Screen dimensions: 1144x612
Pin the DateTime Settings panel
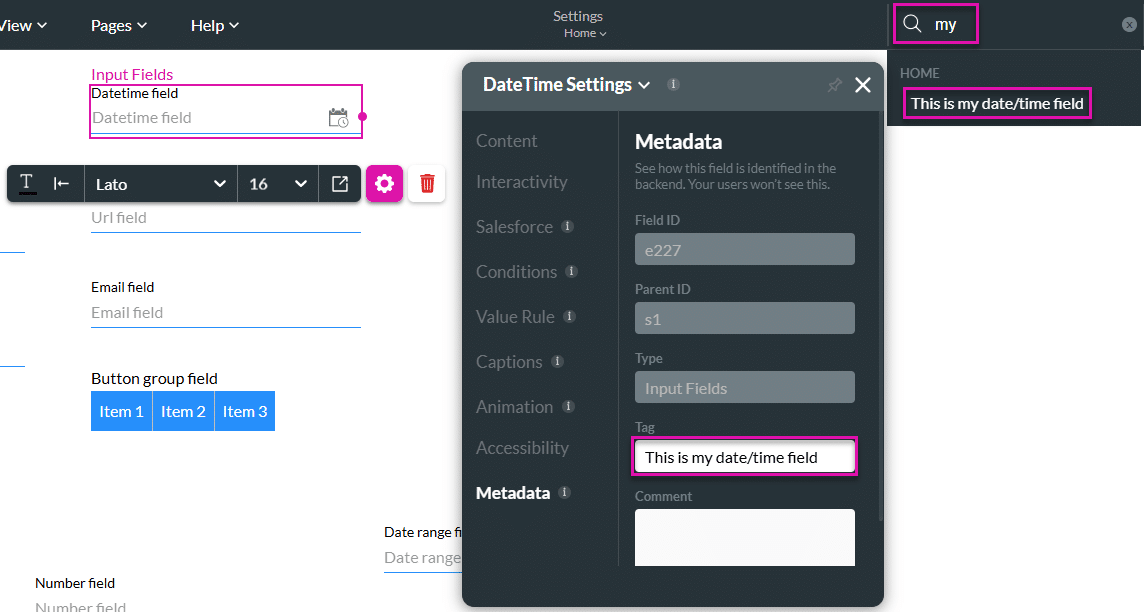pos(835,86)
